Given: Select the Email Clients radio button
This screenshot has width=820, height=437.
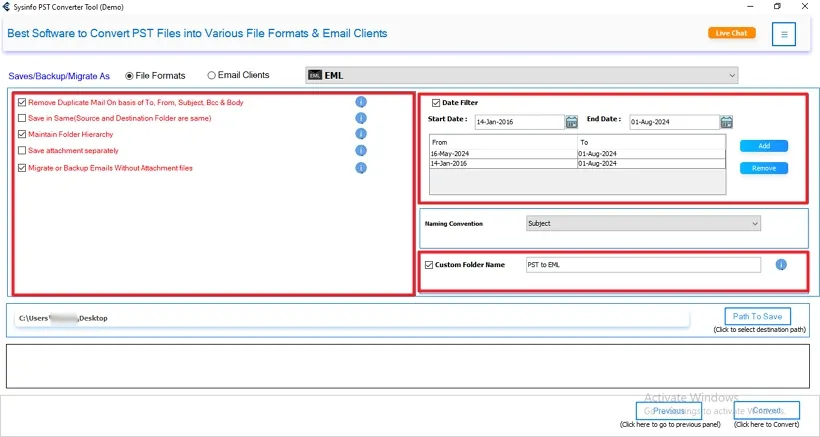Looking at the screenshot, I should pyautogui.click(x=211, y=75).
